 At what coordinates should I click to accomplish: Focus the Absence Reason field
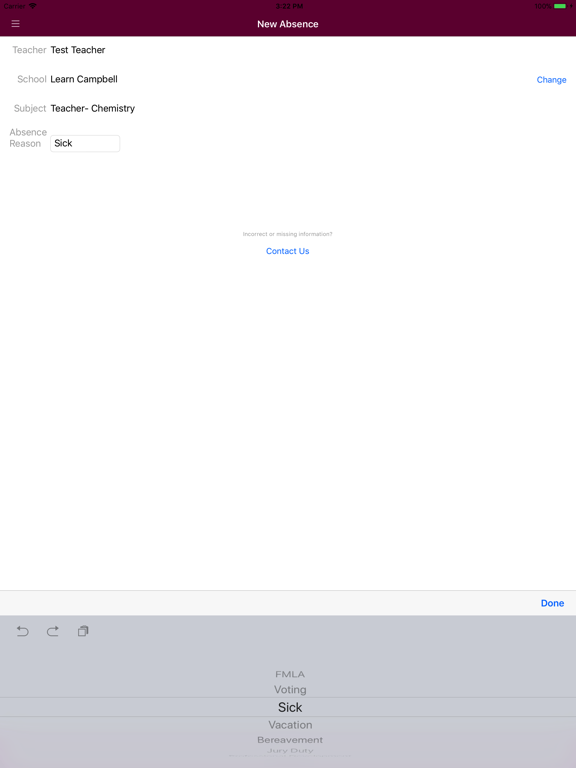pos(85,143)
